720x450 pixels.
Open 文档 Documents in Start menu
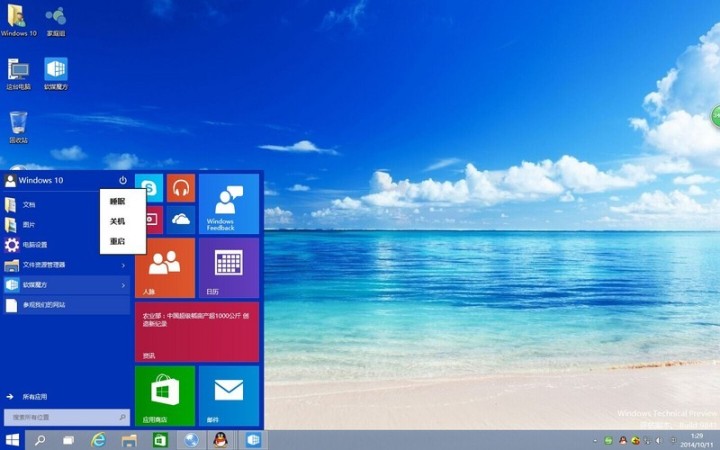coord(51,205)
